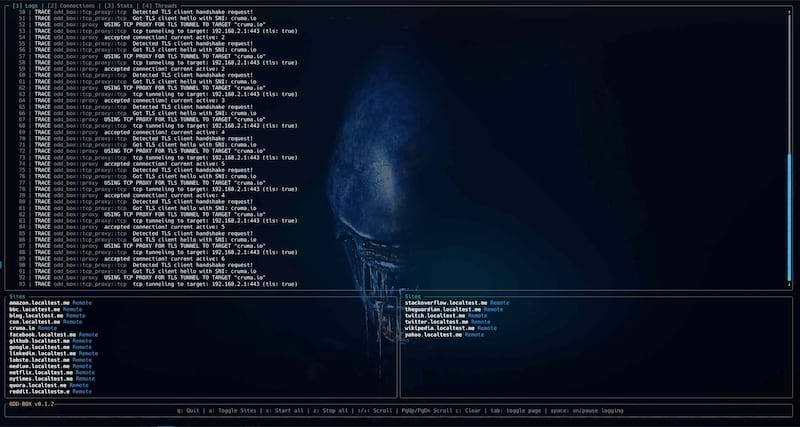Click 'tab: toggle page' footer hint

[516, 410]
